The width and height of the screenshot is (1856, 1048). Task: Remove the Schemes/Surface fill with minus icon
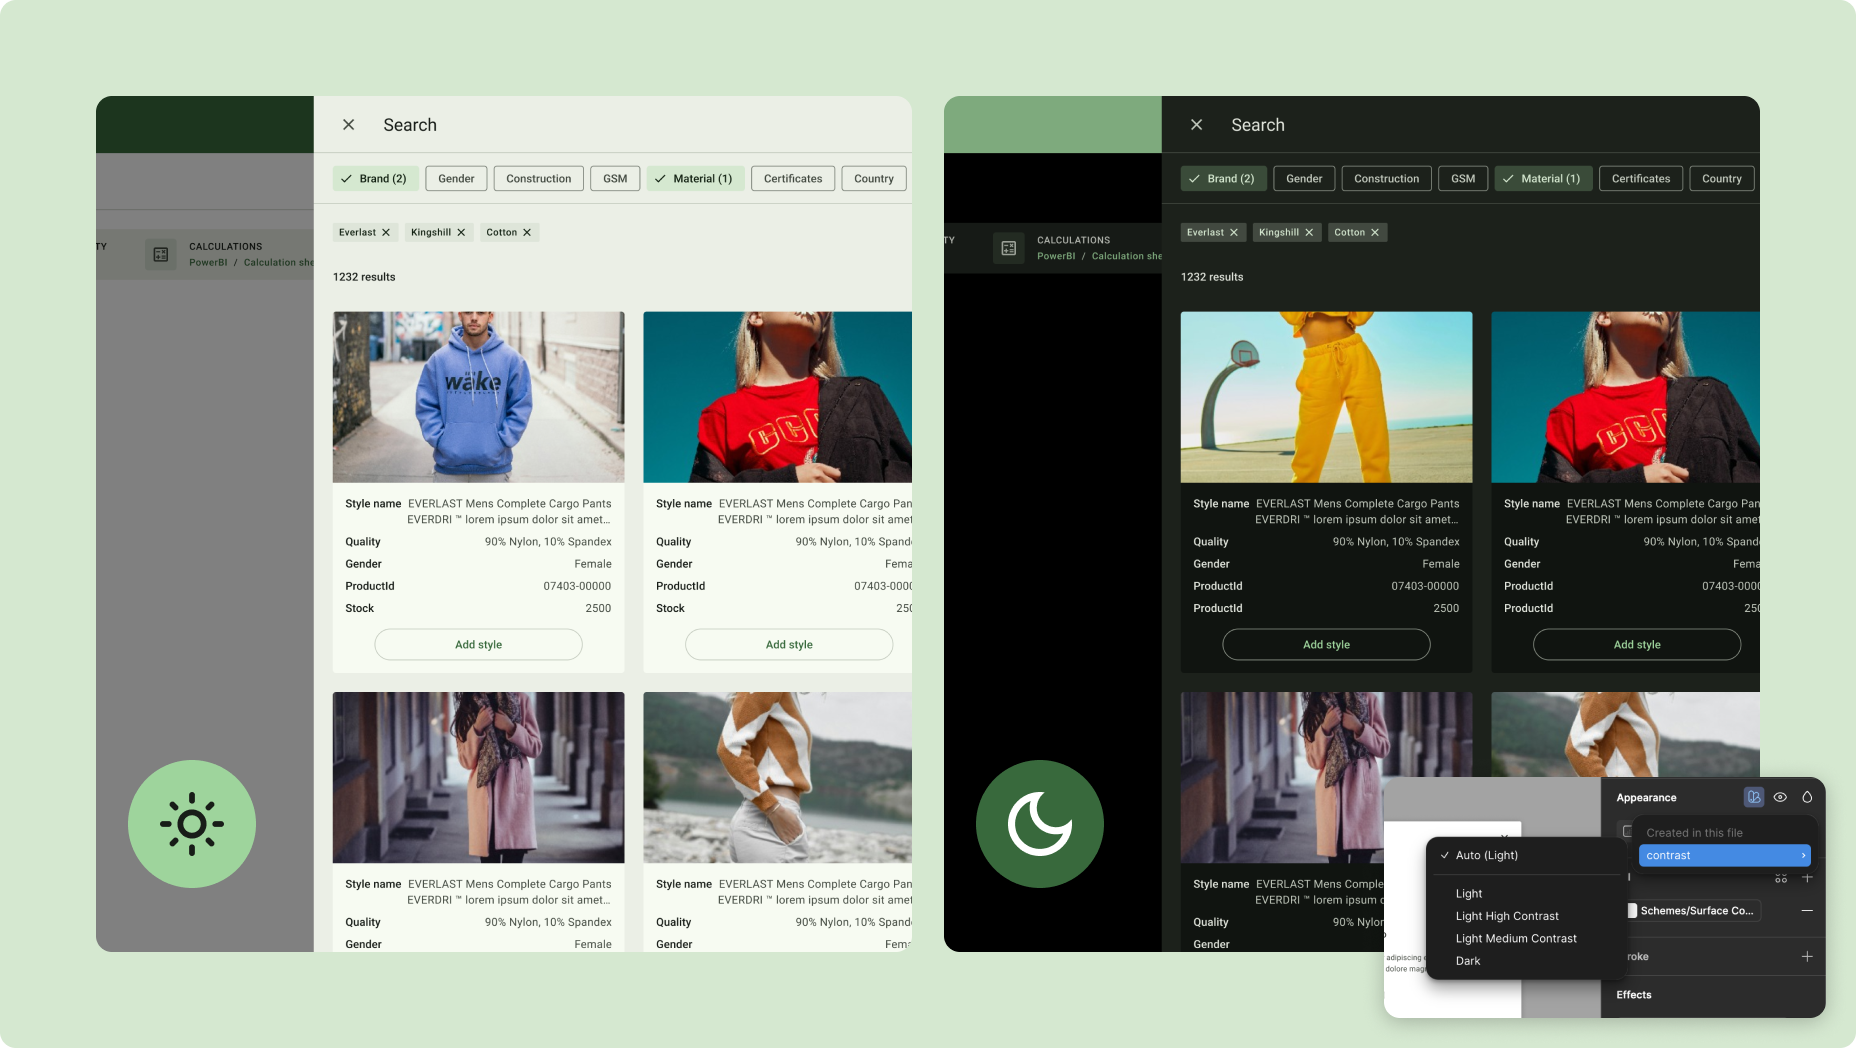point(1807,910)
